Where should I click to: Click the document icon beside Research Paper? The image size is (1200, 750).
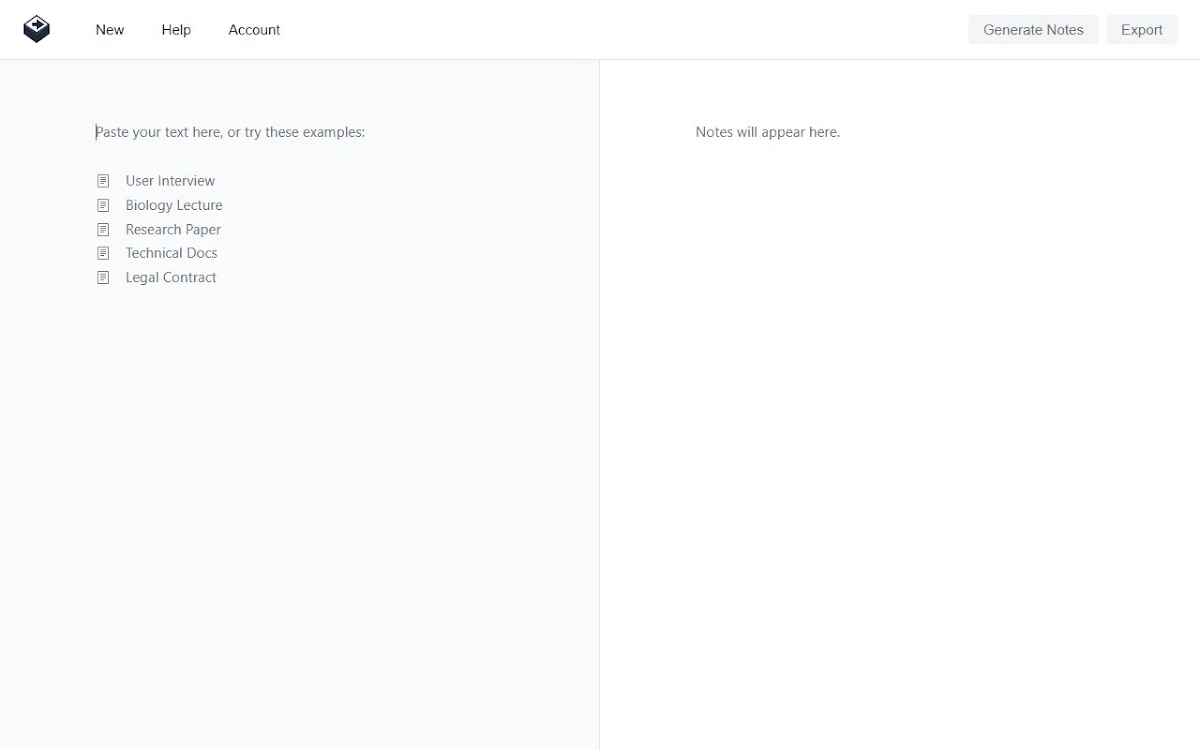[x=103, y=229]
